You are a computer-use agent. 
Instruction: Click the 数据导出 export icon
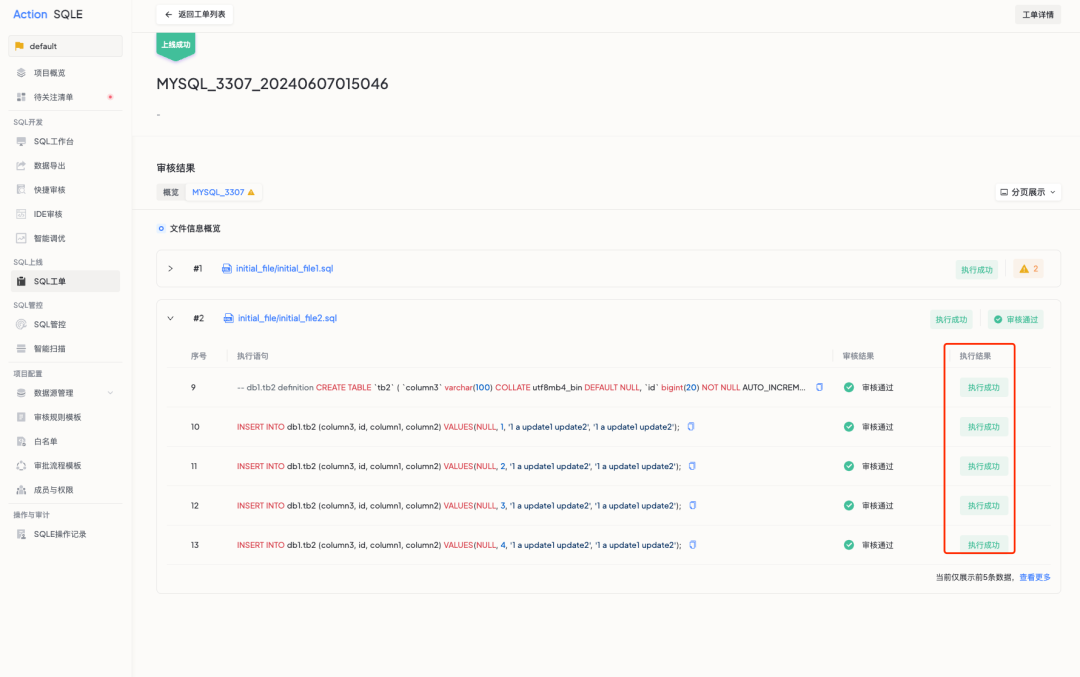21,166
